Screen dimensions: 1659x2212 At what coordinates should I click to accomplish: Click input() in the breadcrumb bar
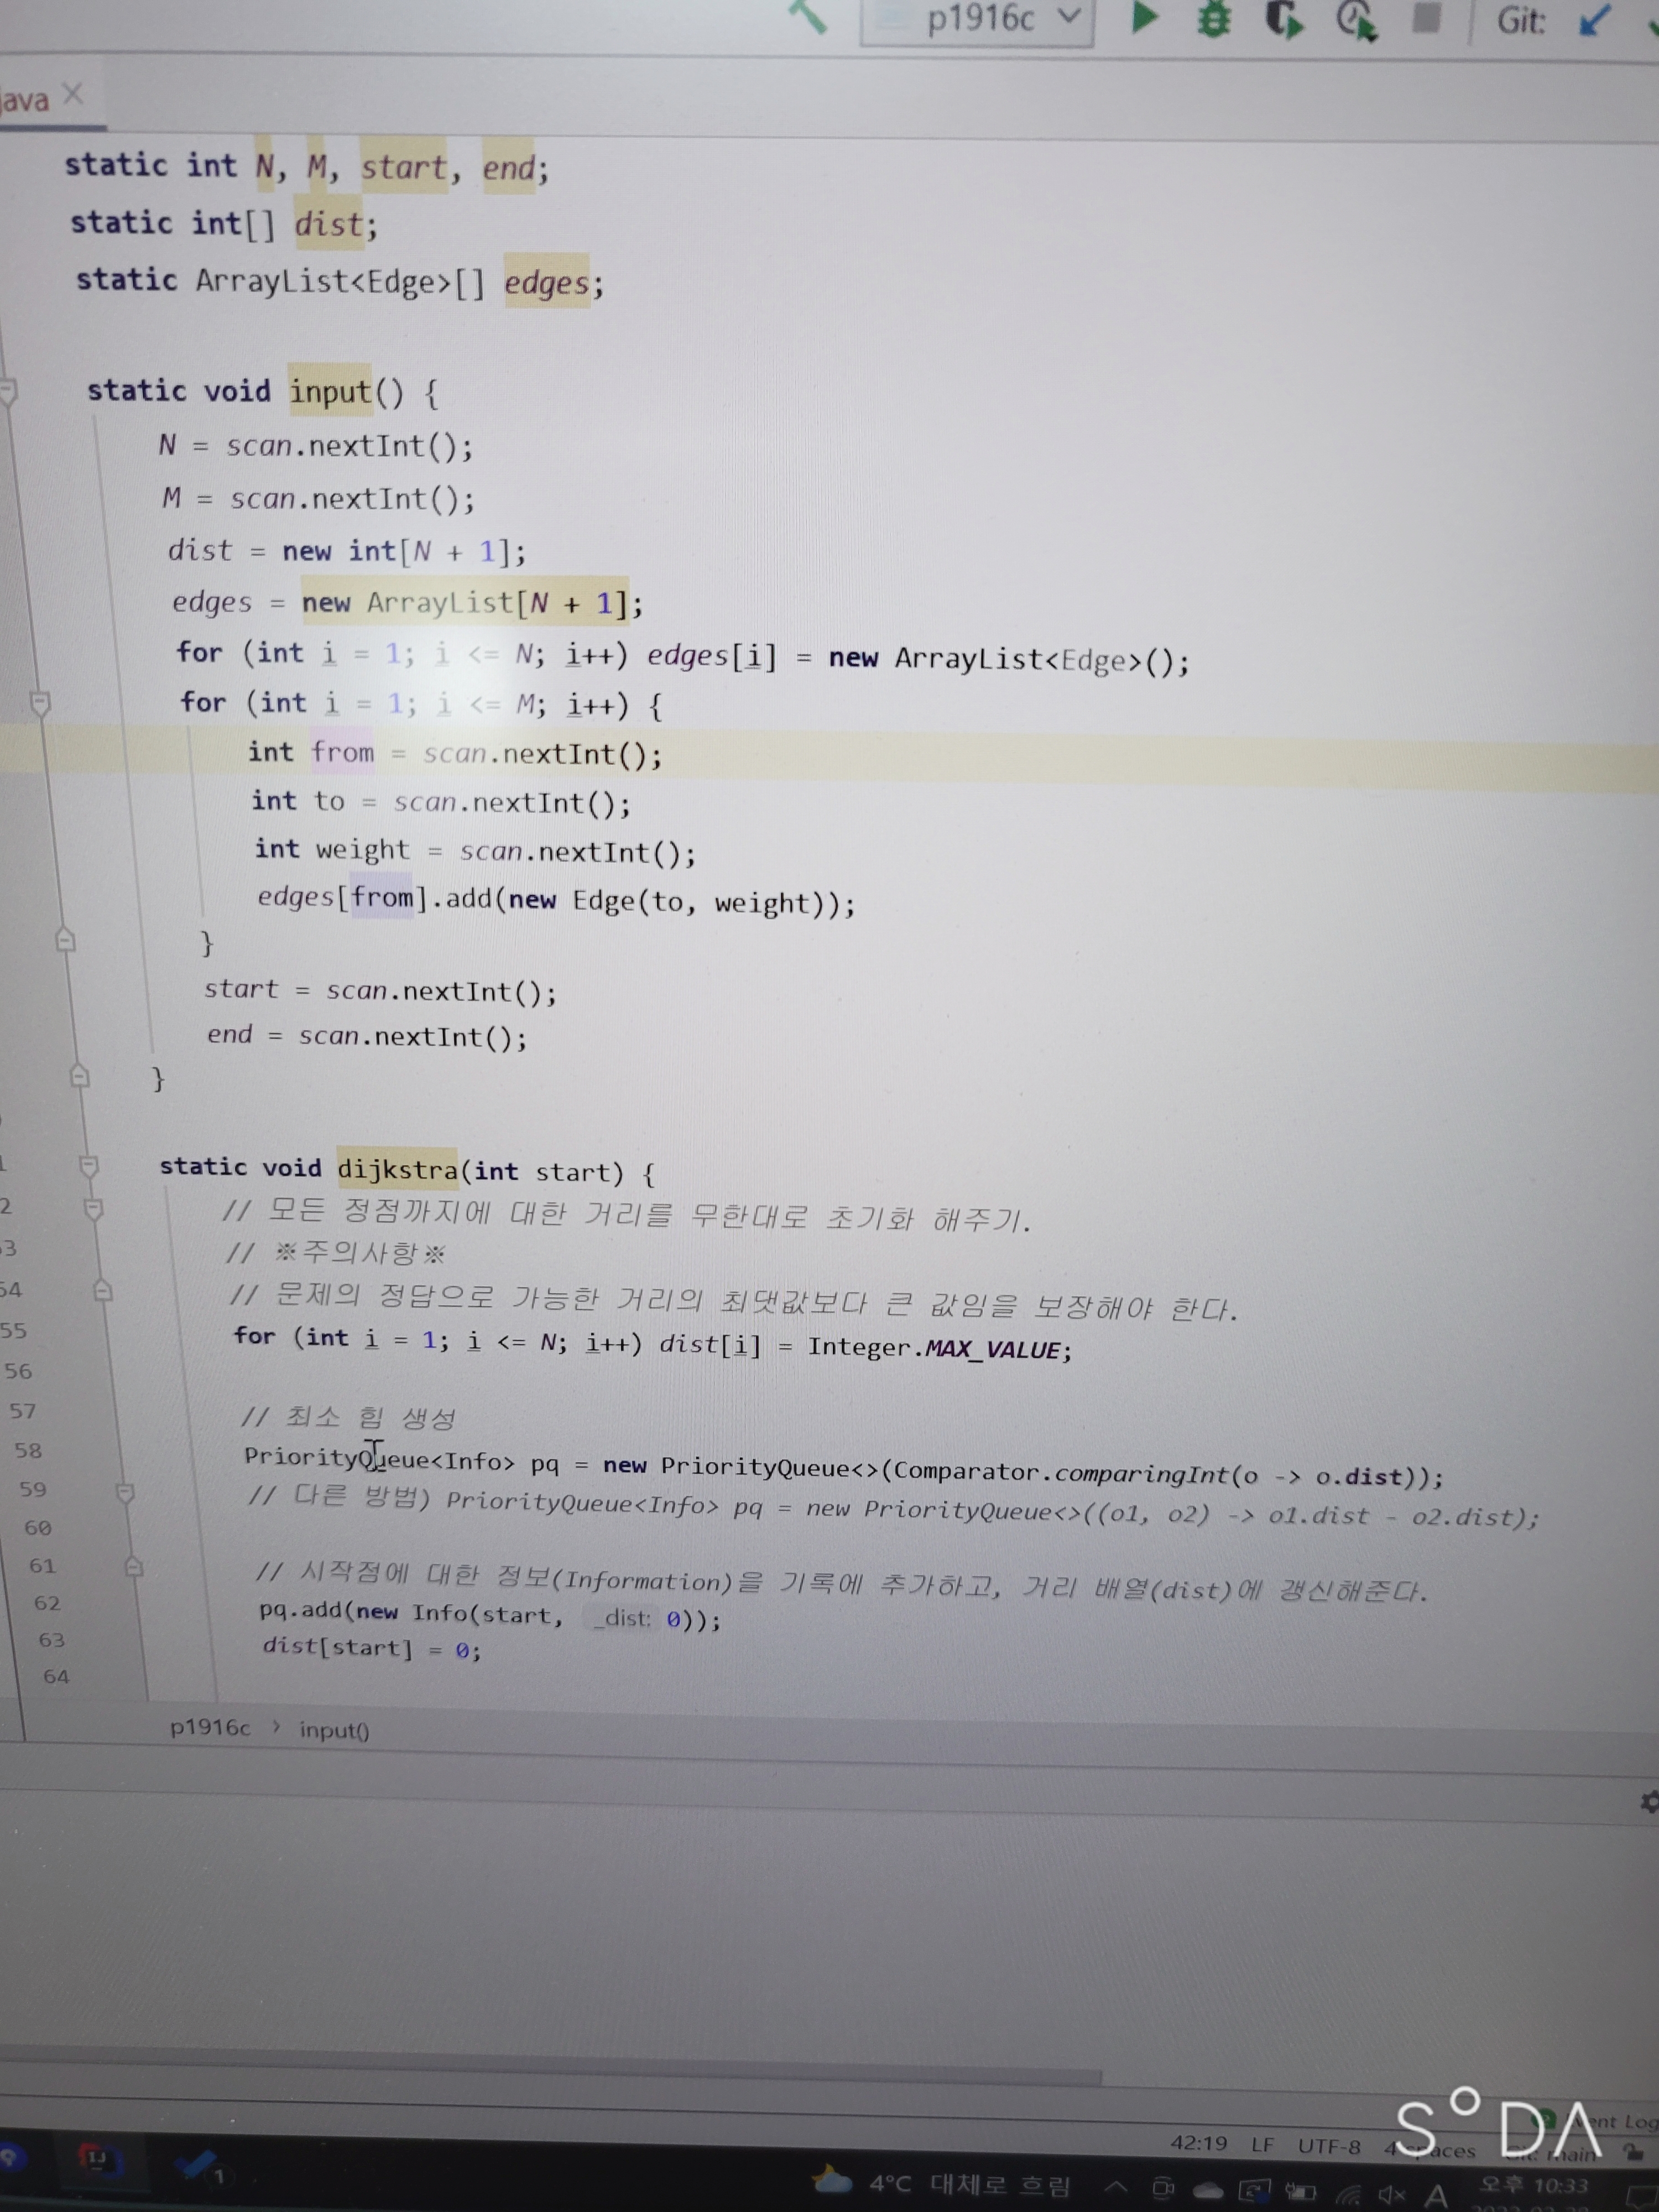point(334,1730)
